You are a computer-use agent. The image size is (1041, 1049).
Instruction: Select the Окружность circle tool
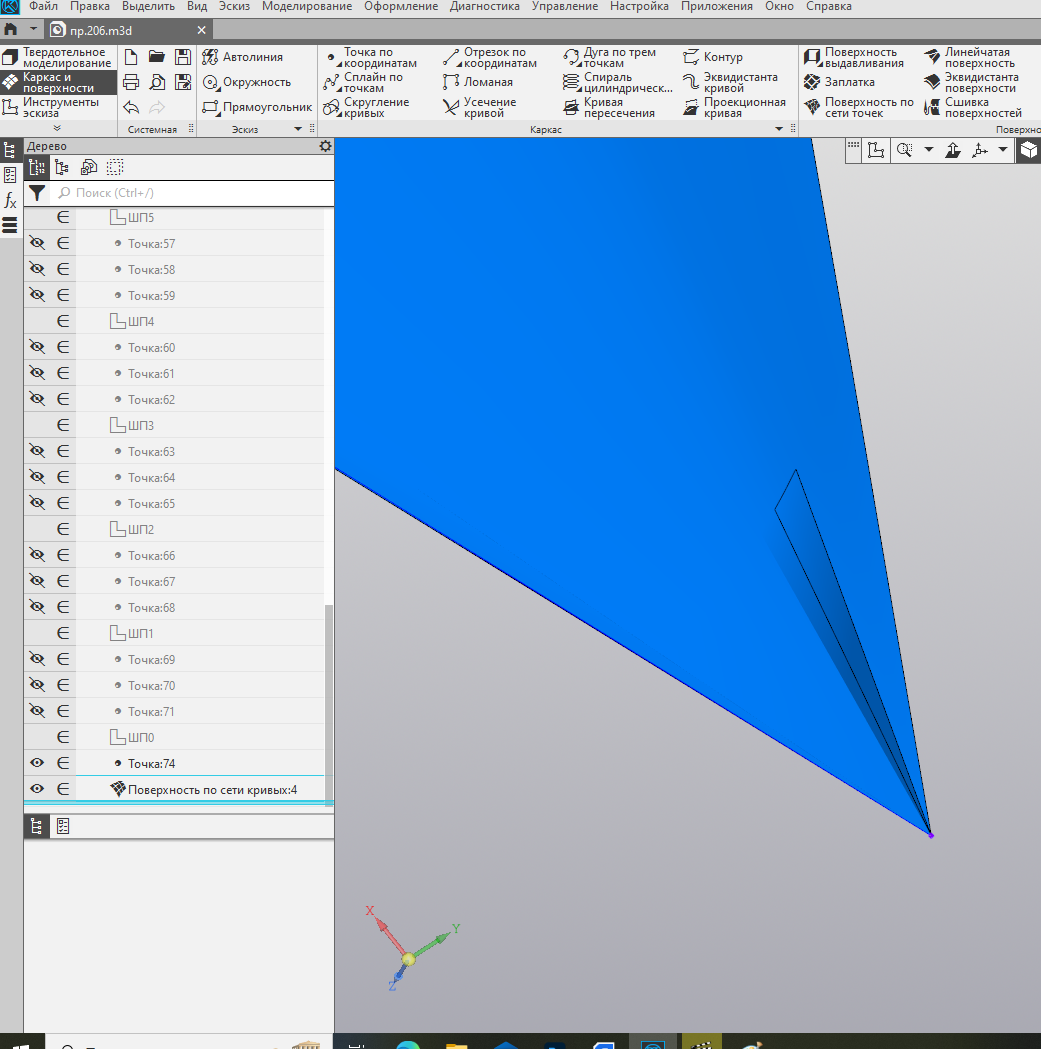click(x=247, y=82)
